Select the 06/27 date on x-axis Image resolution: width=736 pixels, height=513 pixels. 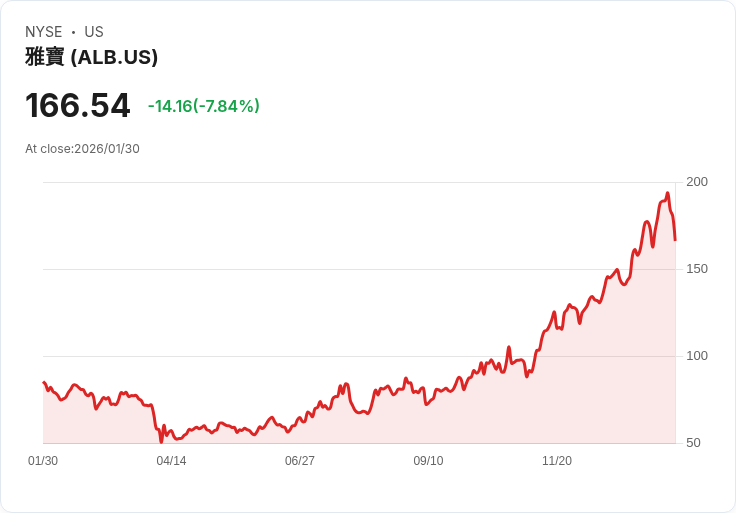(299, 461)
